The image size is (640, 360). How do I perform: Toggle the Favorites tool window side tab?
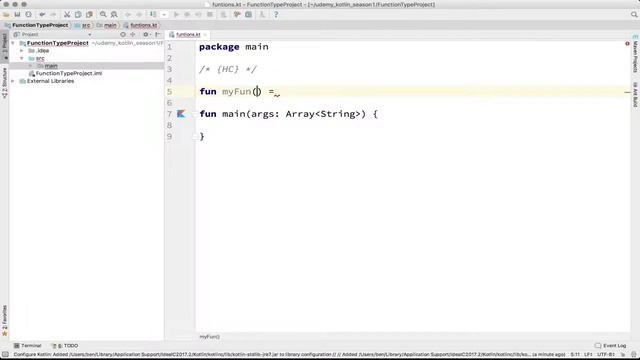pos(4,321)
